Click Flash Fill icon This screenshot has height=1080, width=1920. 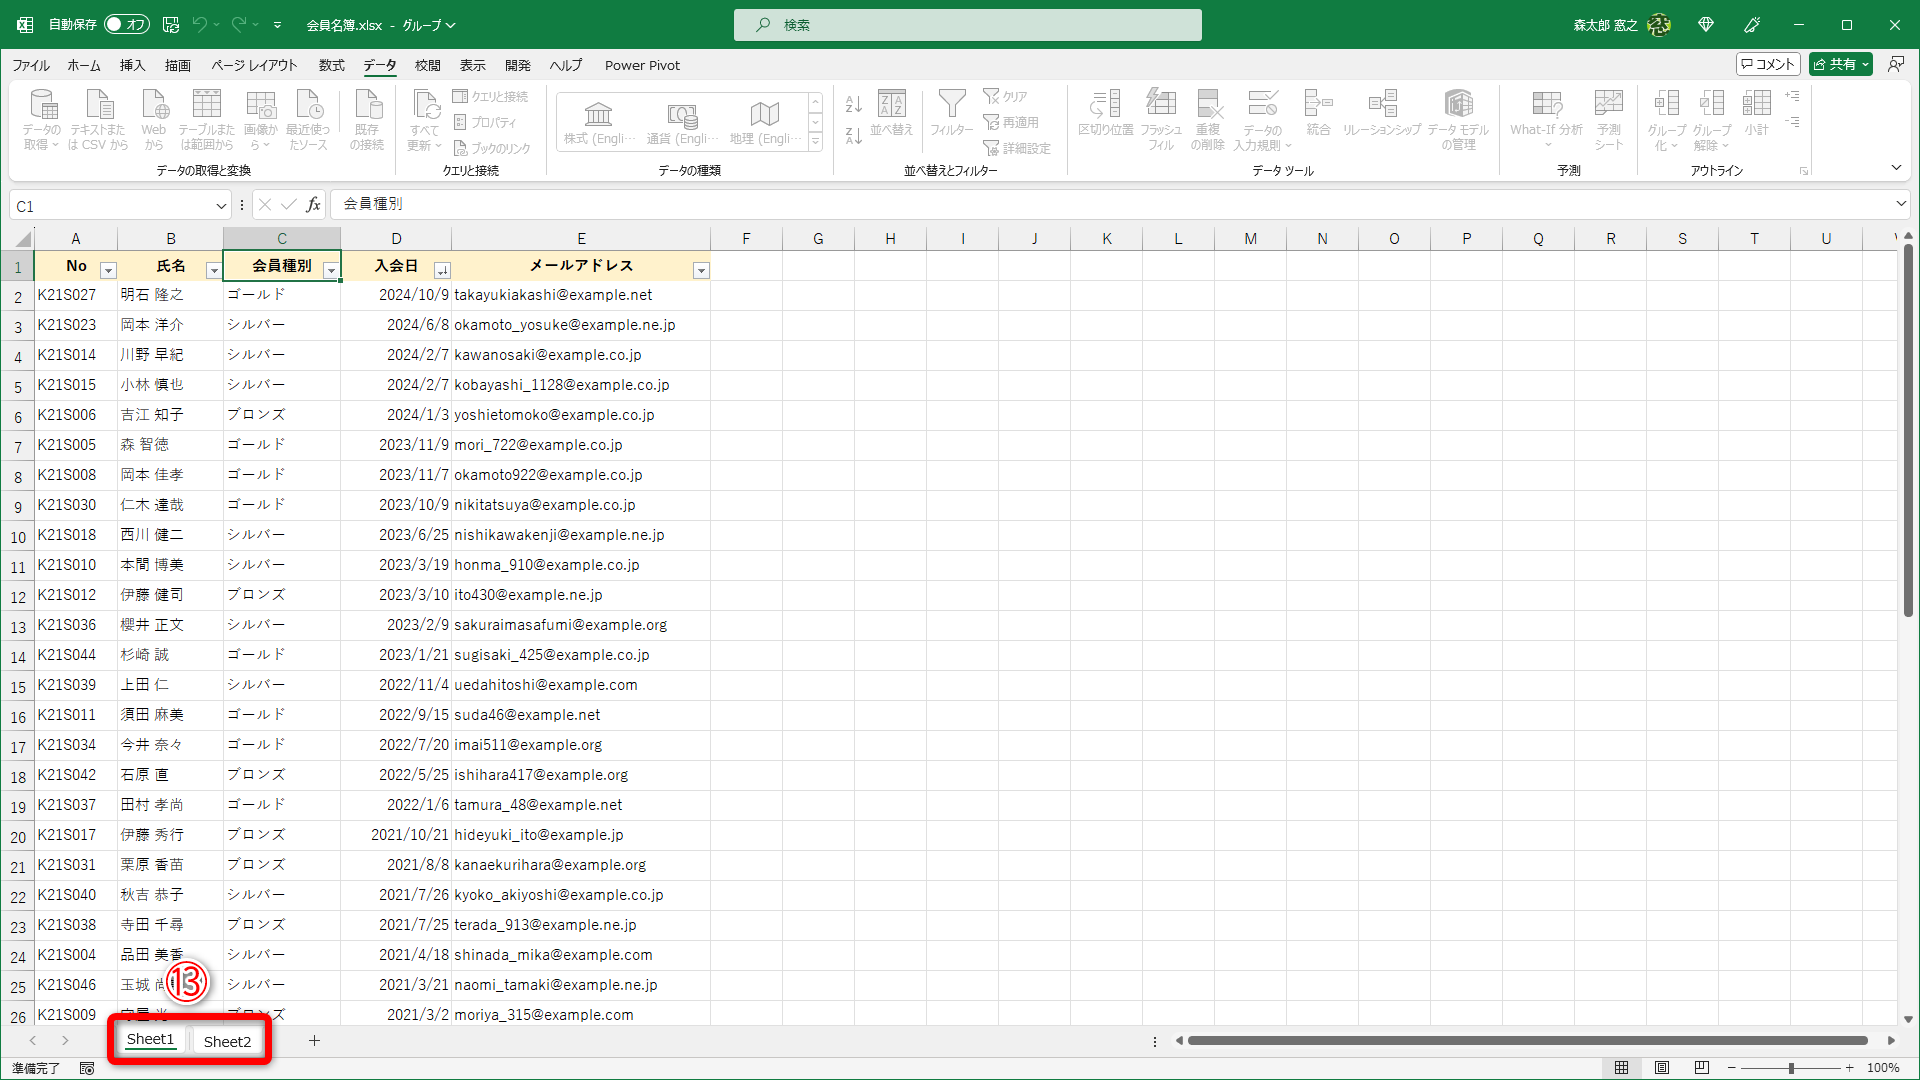tap(1160, 104)
